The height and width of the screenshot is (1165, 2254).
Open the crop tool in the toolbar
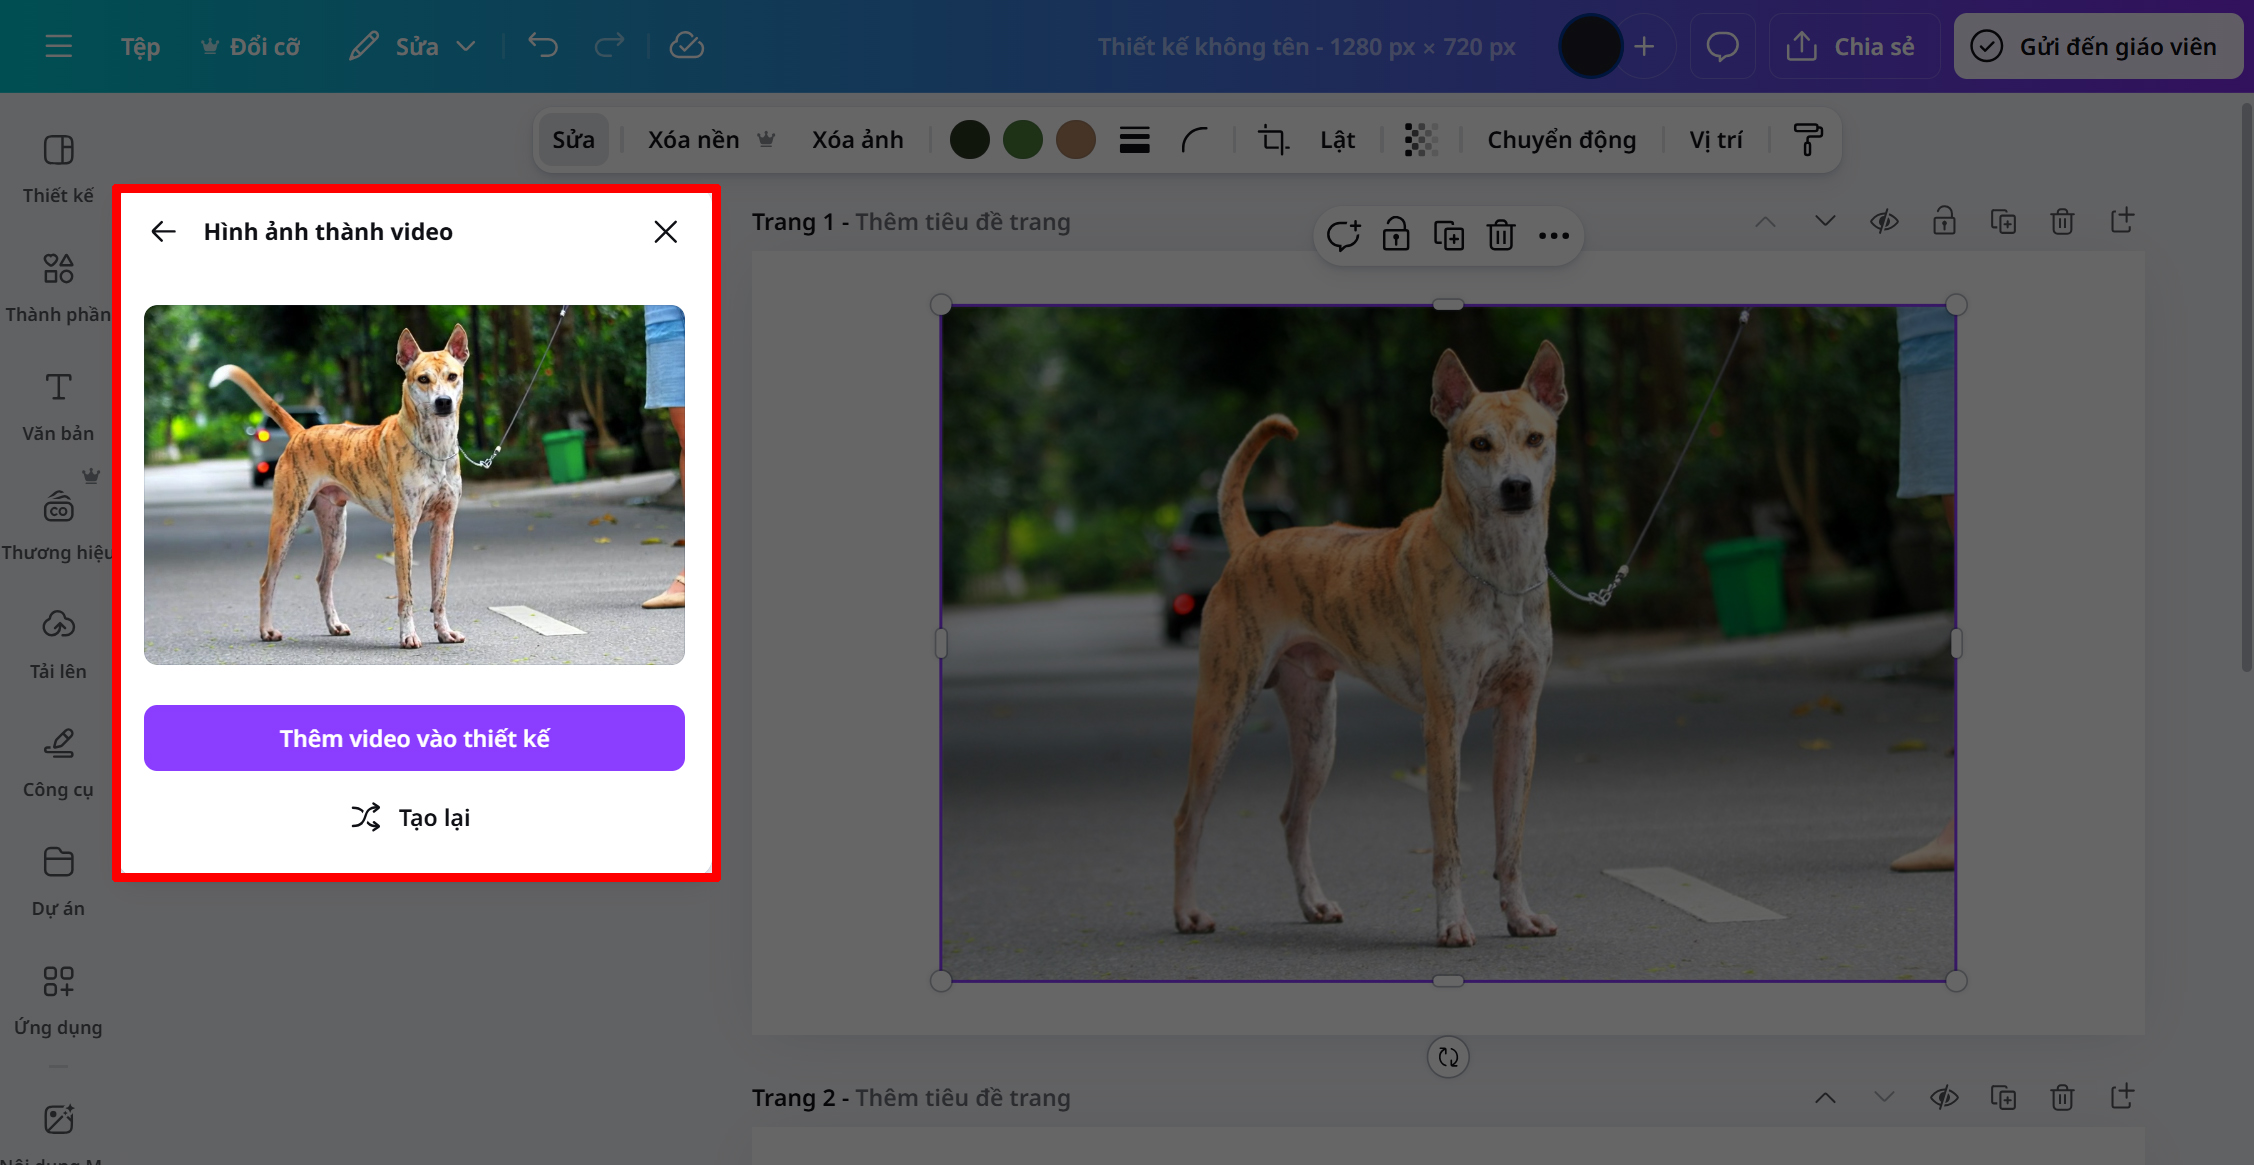(x=1272, y=139)
